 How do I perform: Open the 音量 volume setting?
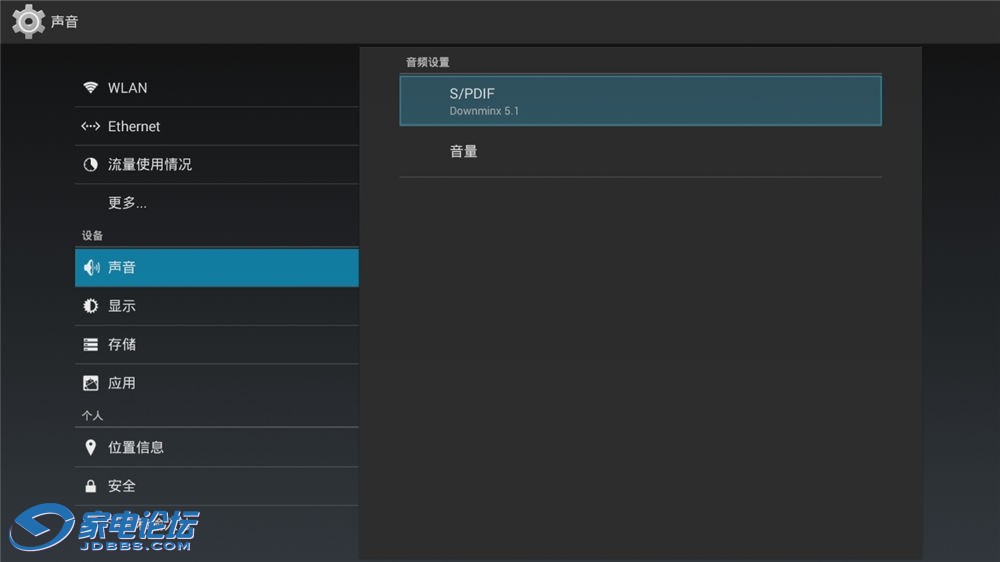click(x=640, y=152)
